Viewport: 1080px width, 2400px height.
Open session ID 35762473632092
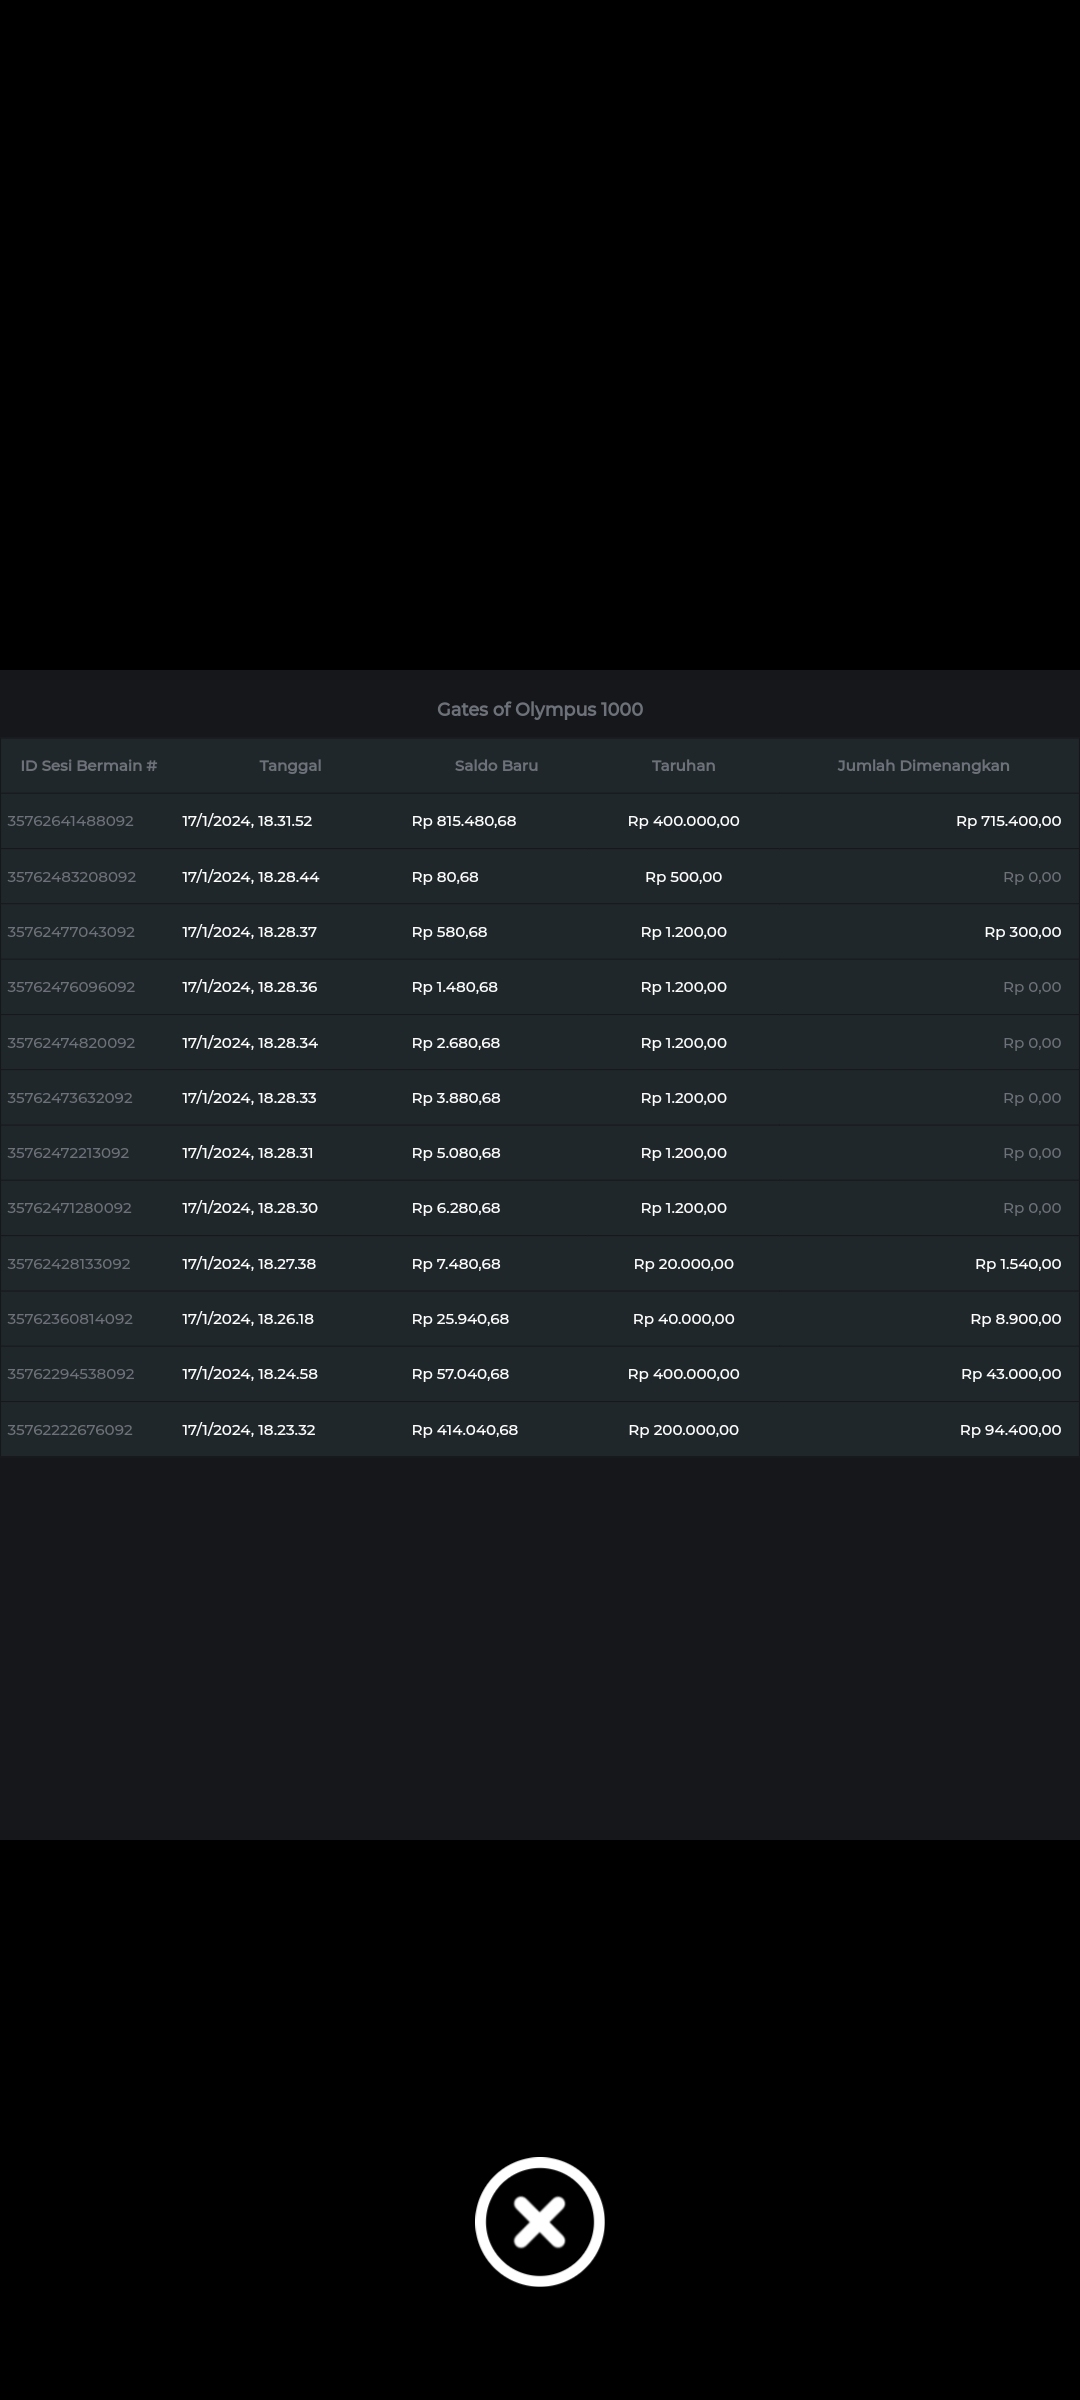click(x=70, y=1098)
